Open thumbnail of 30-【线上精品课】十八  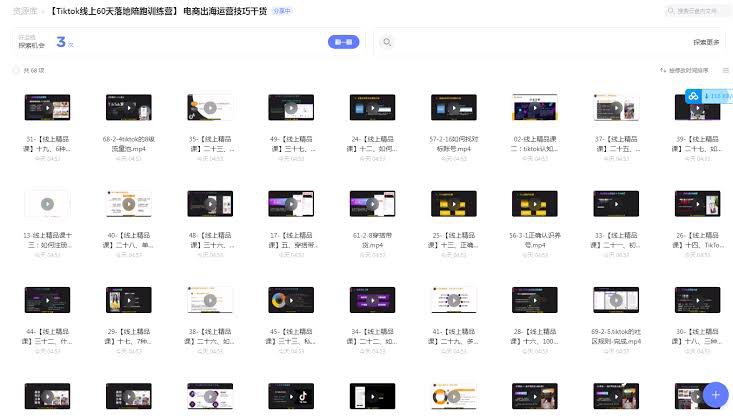[697, 300]
